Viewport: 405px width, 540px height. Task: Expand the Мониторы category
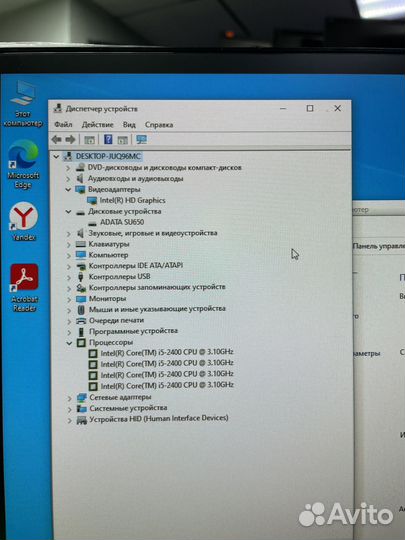pos(69,299)
